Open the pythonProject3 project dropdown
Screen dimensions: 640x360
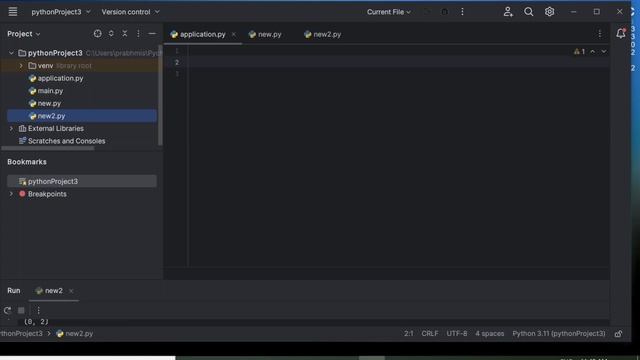coord(61,12)
